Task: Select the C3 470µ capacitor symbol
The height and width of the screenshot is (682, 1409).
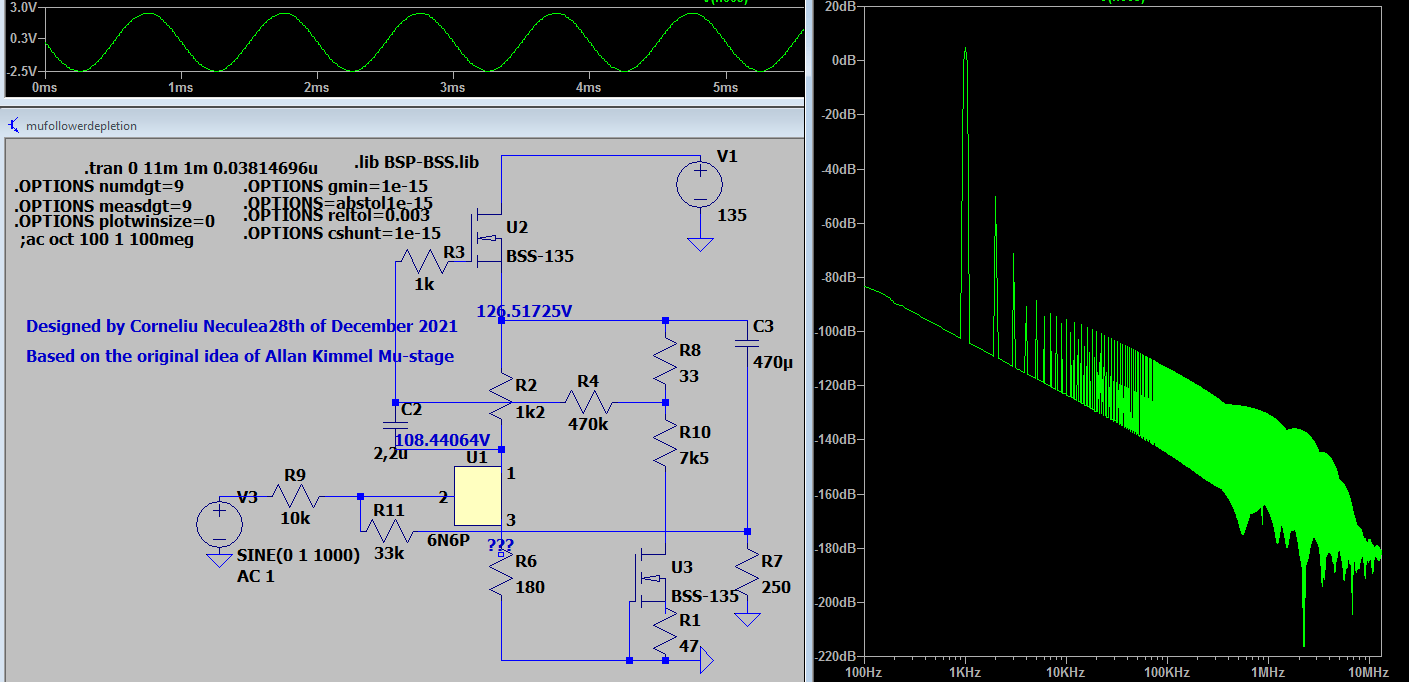Action: coord(746,344)
